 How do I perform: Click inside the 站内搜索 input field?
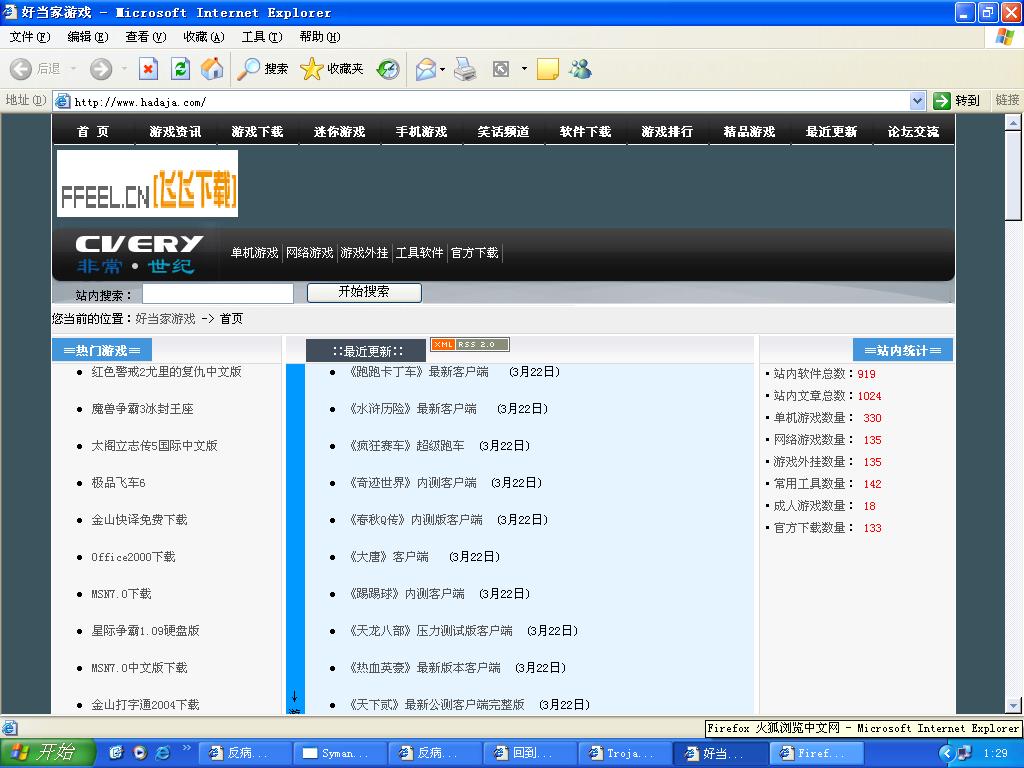(x=218, y=294)
